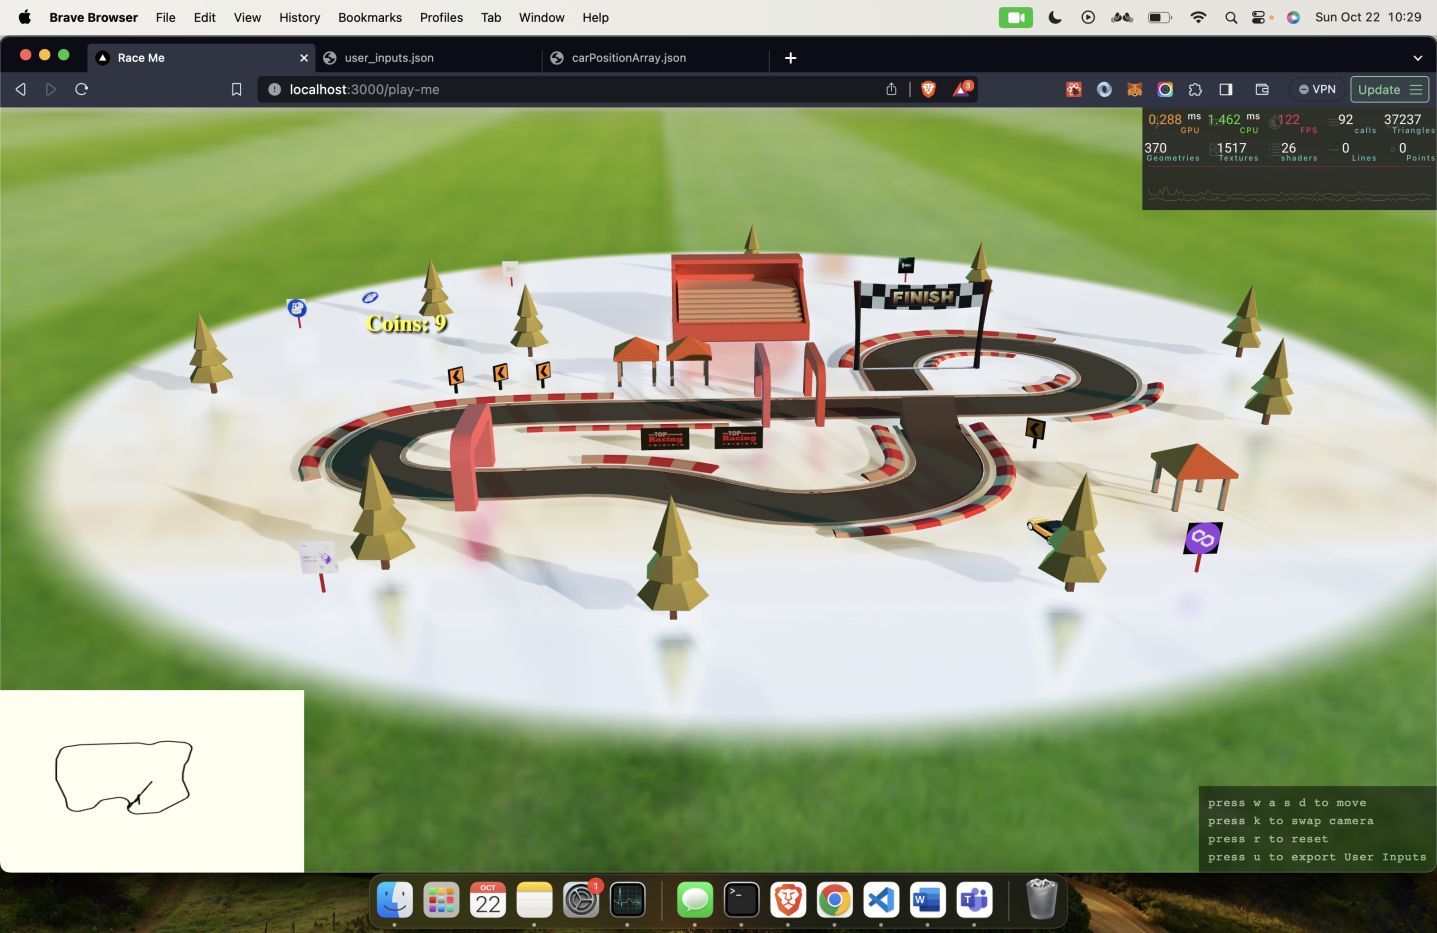This screenshot has height=933, width=1437.
Task: Toggle Brave VPN button
Action: (x=1317, y=89)
